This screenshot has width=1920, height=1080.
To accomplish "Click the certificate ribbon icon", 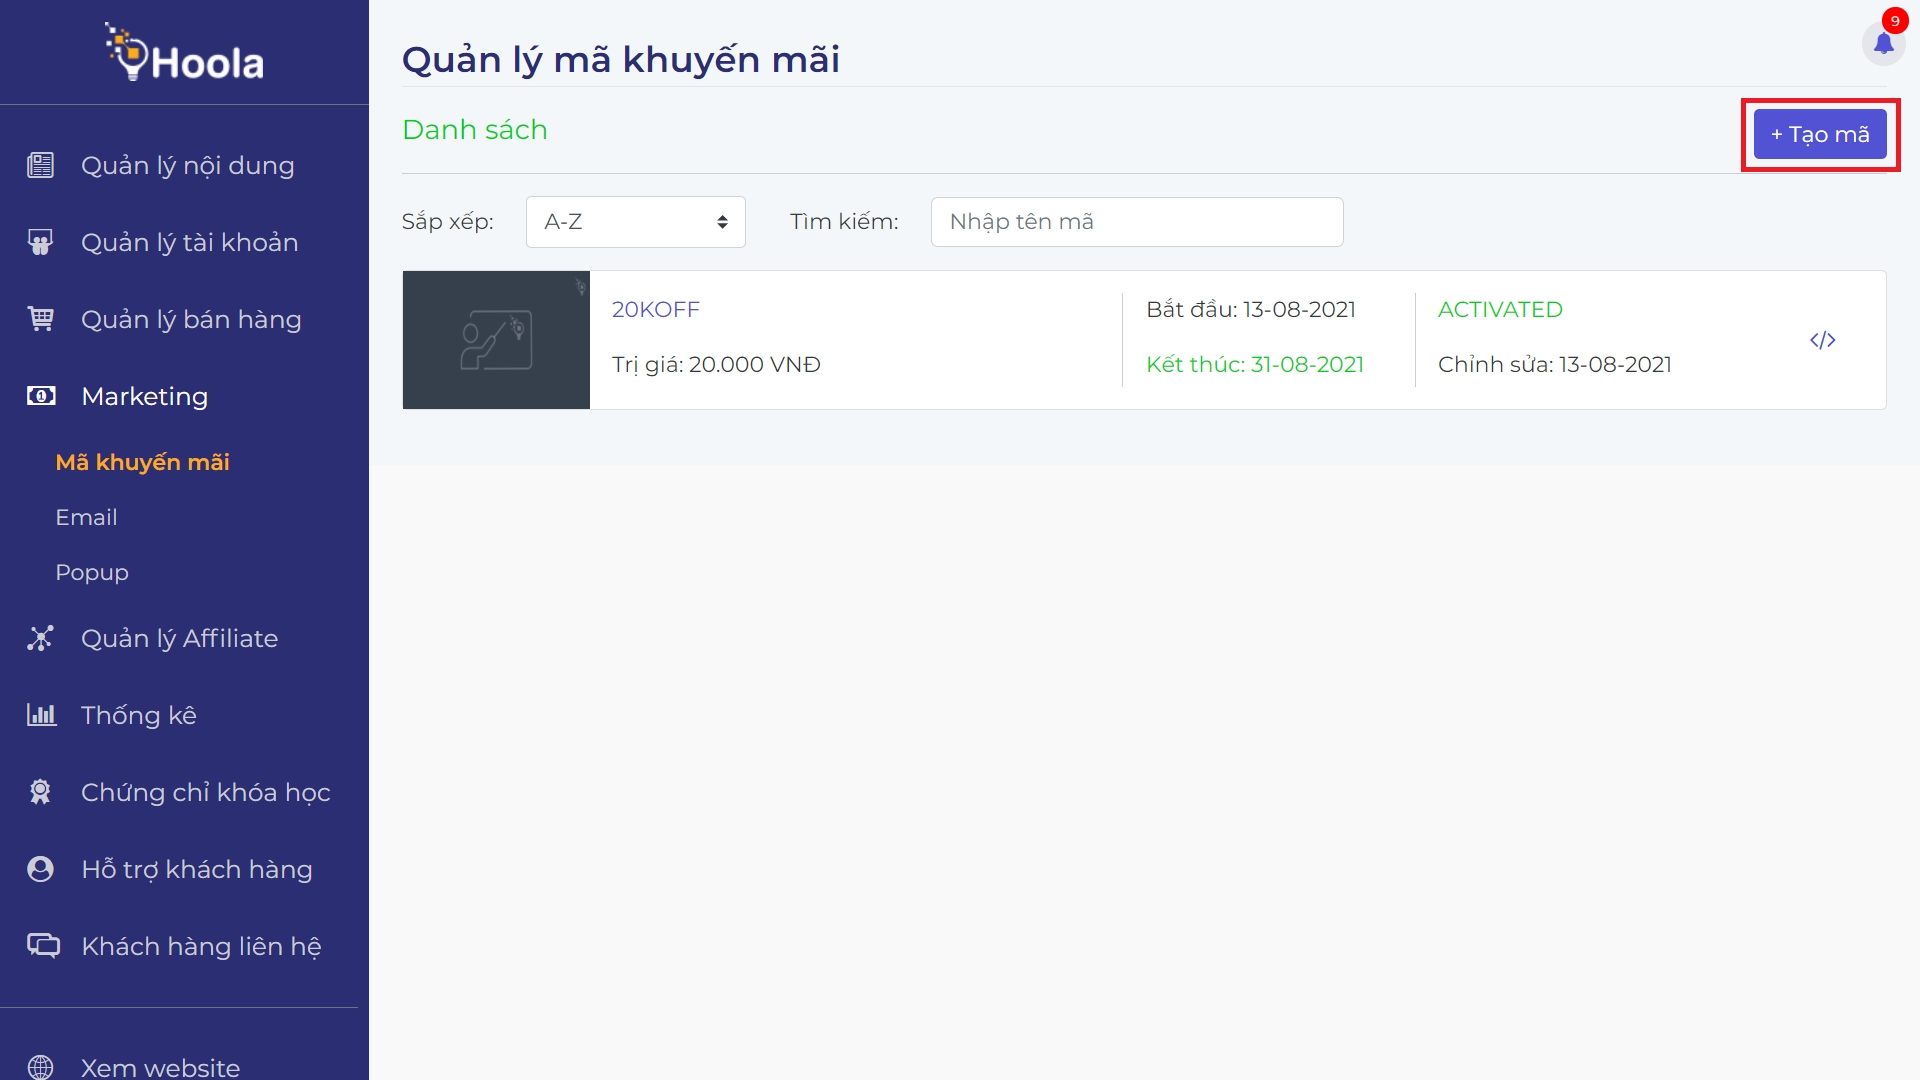I will 41,792.
